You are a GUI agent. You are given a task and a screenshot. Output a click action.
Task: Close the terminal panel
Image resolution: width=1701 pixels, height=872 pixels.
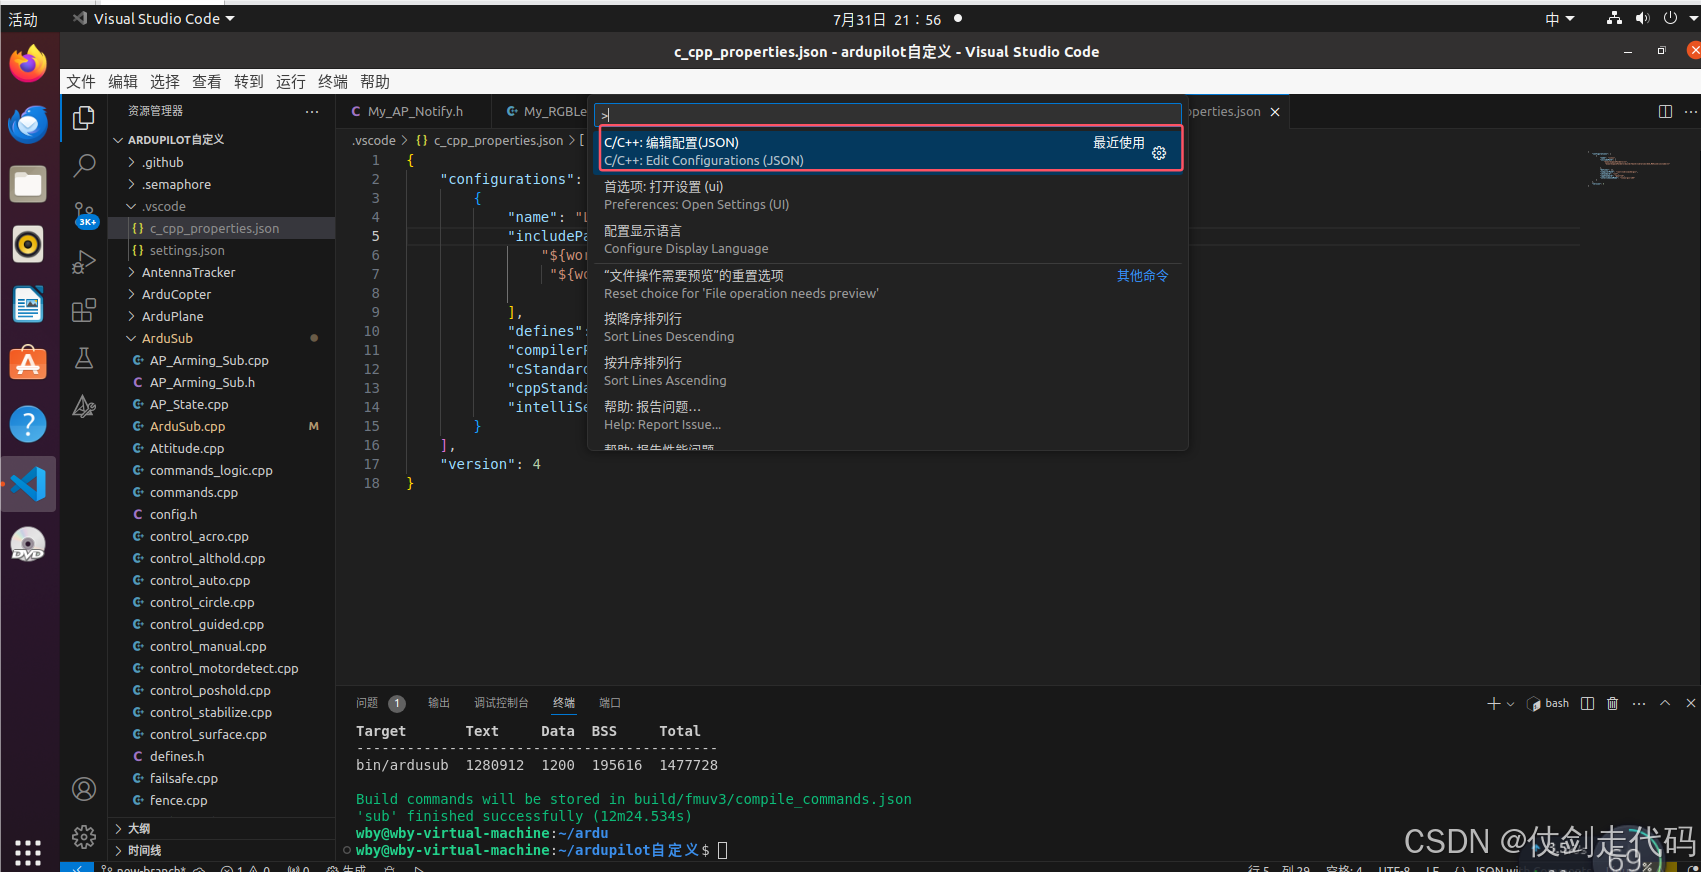pyautogui.click(x=1691, y=703)
